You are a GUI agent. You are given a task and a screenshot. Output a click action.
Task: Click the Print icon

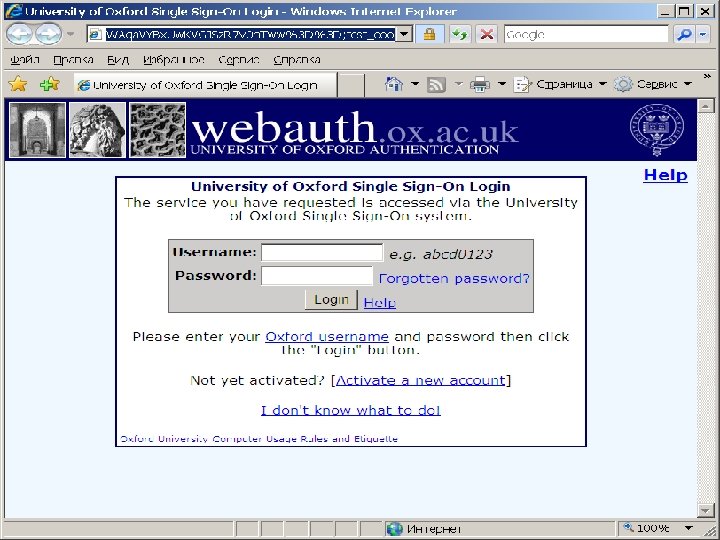[x=480, y=85]
